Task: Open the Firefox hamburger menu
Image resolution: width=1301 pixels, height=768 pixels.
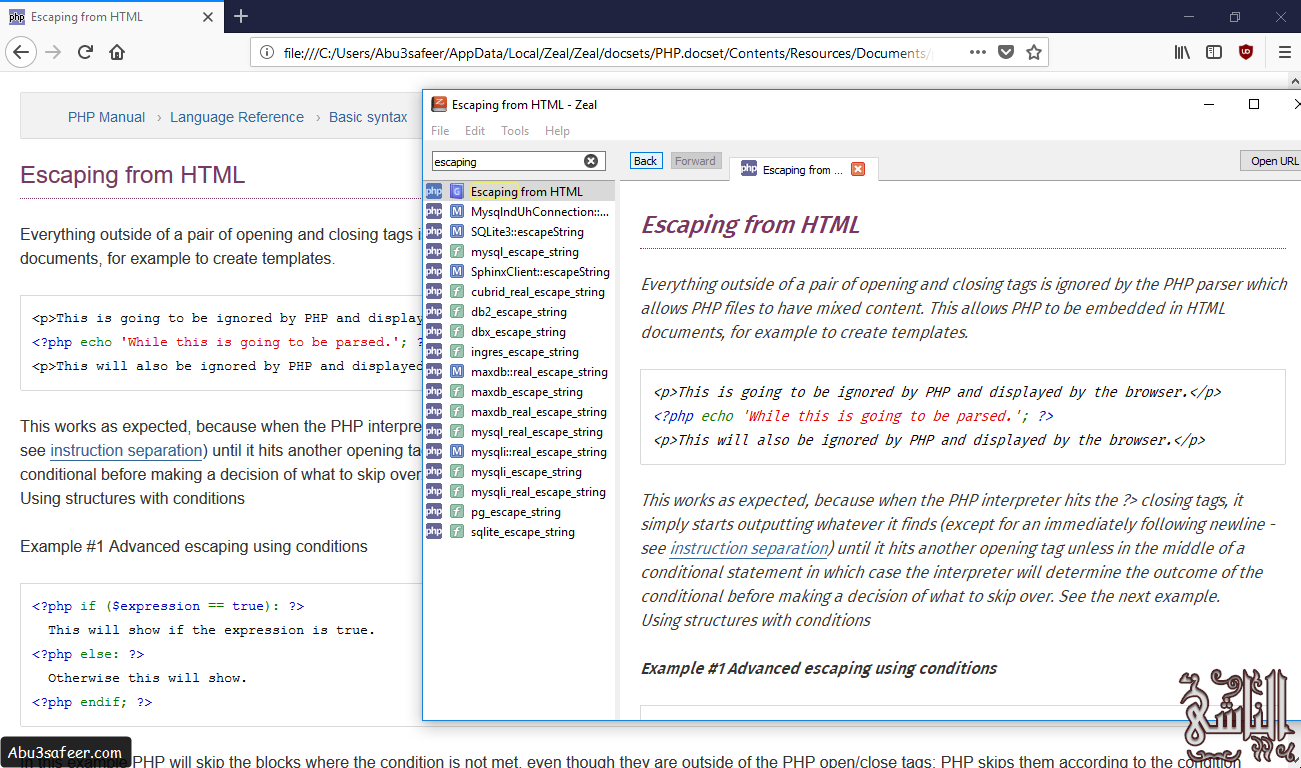Action: tap(1285, 51)
